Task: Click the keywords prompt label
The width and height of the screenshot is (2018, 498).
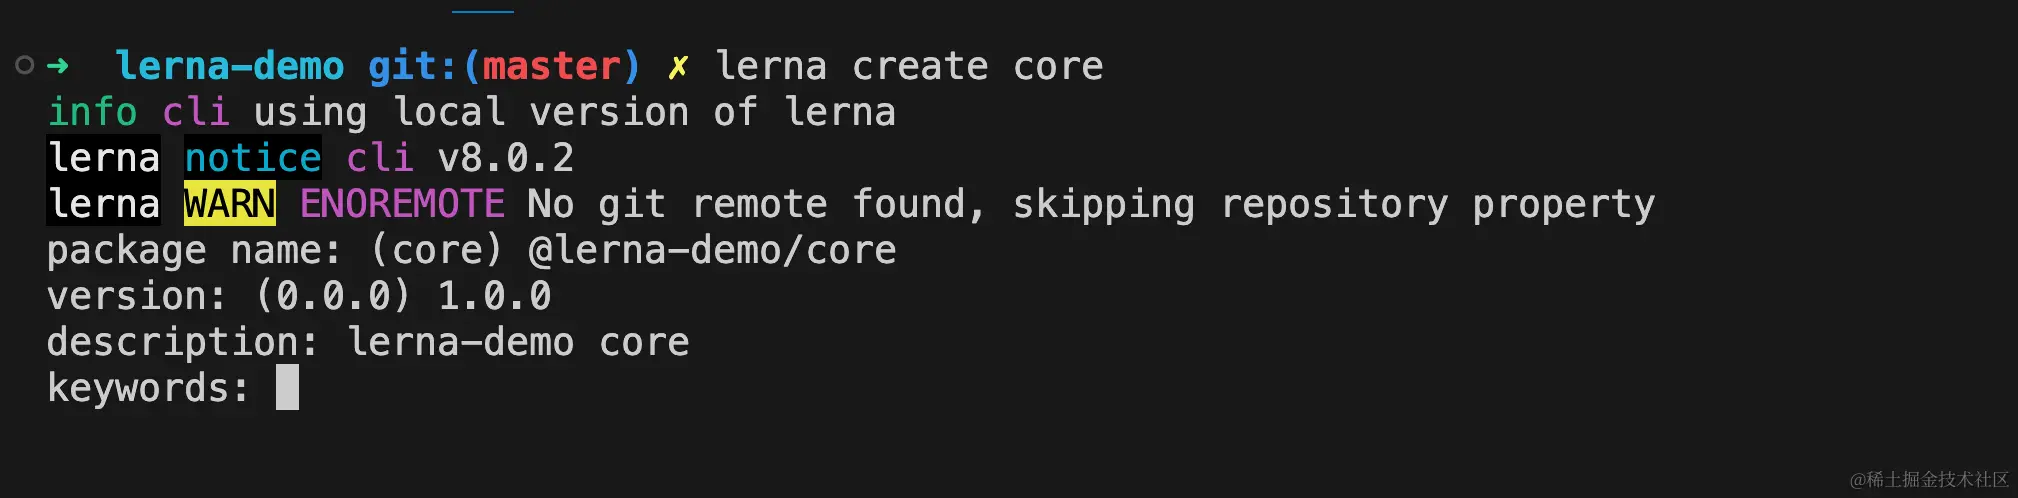Action: point(148,388)
